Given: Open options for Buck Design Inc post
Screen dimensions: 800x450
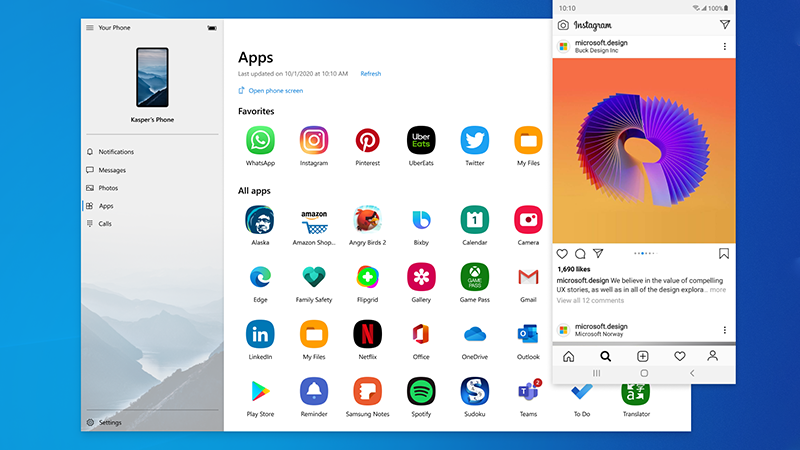Looking at the screenshot, I should click(724, 46).
